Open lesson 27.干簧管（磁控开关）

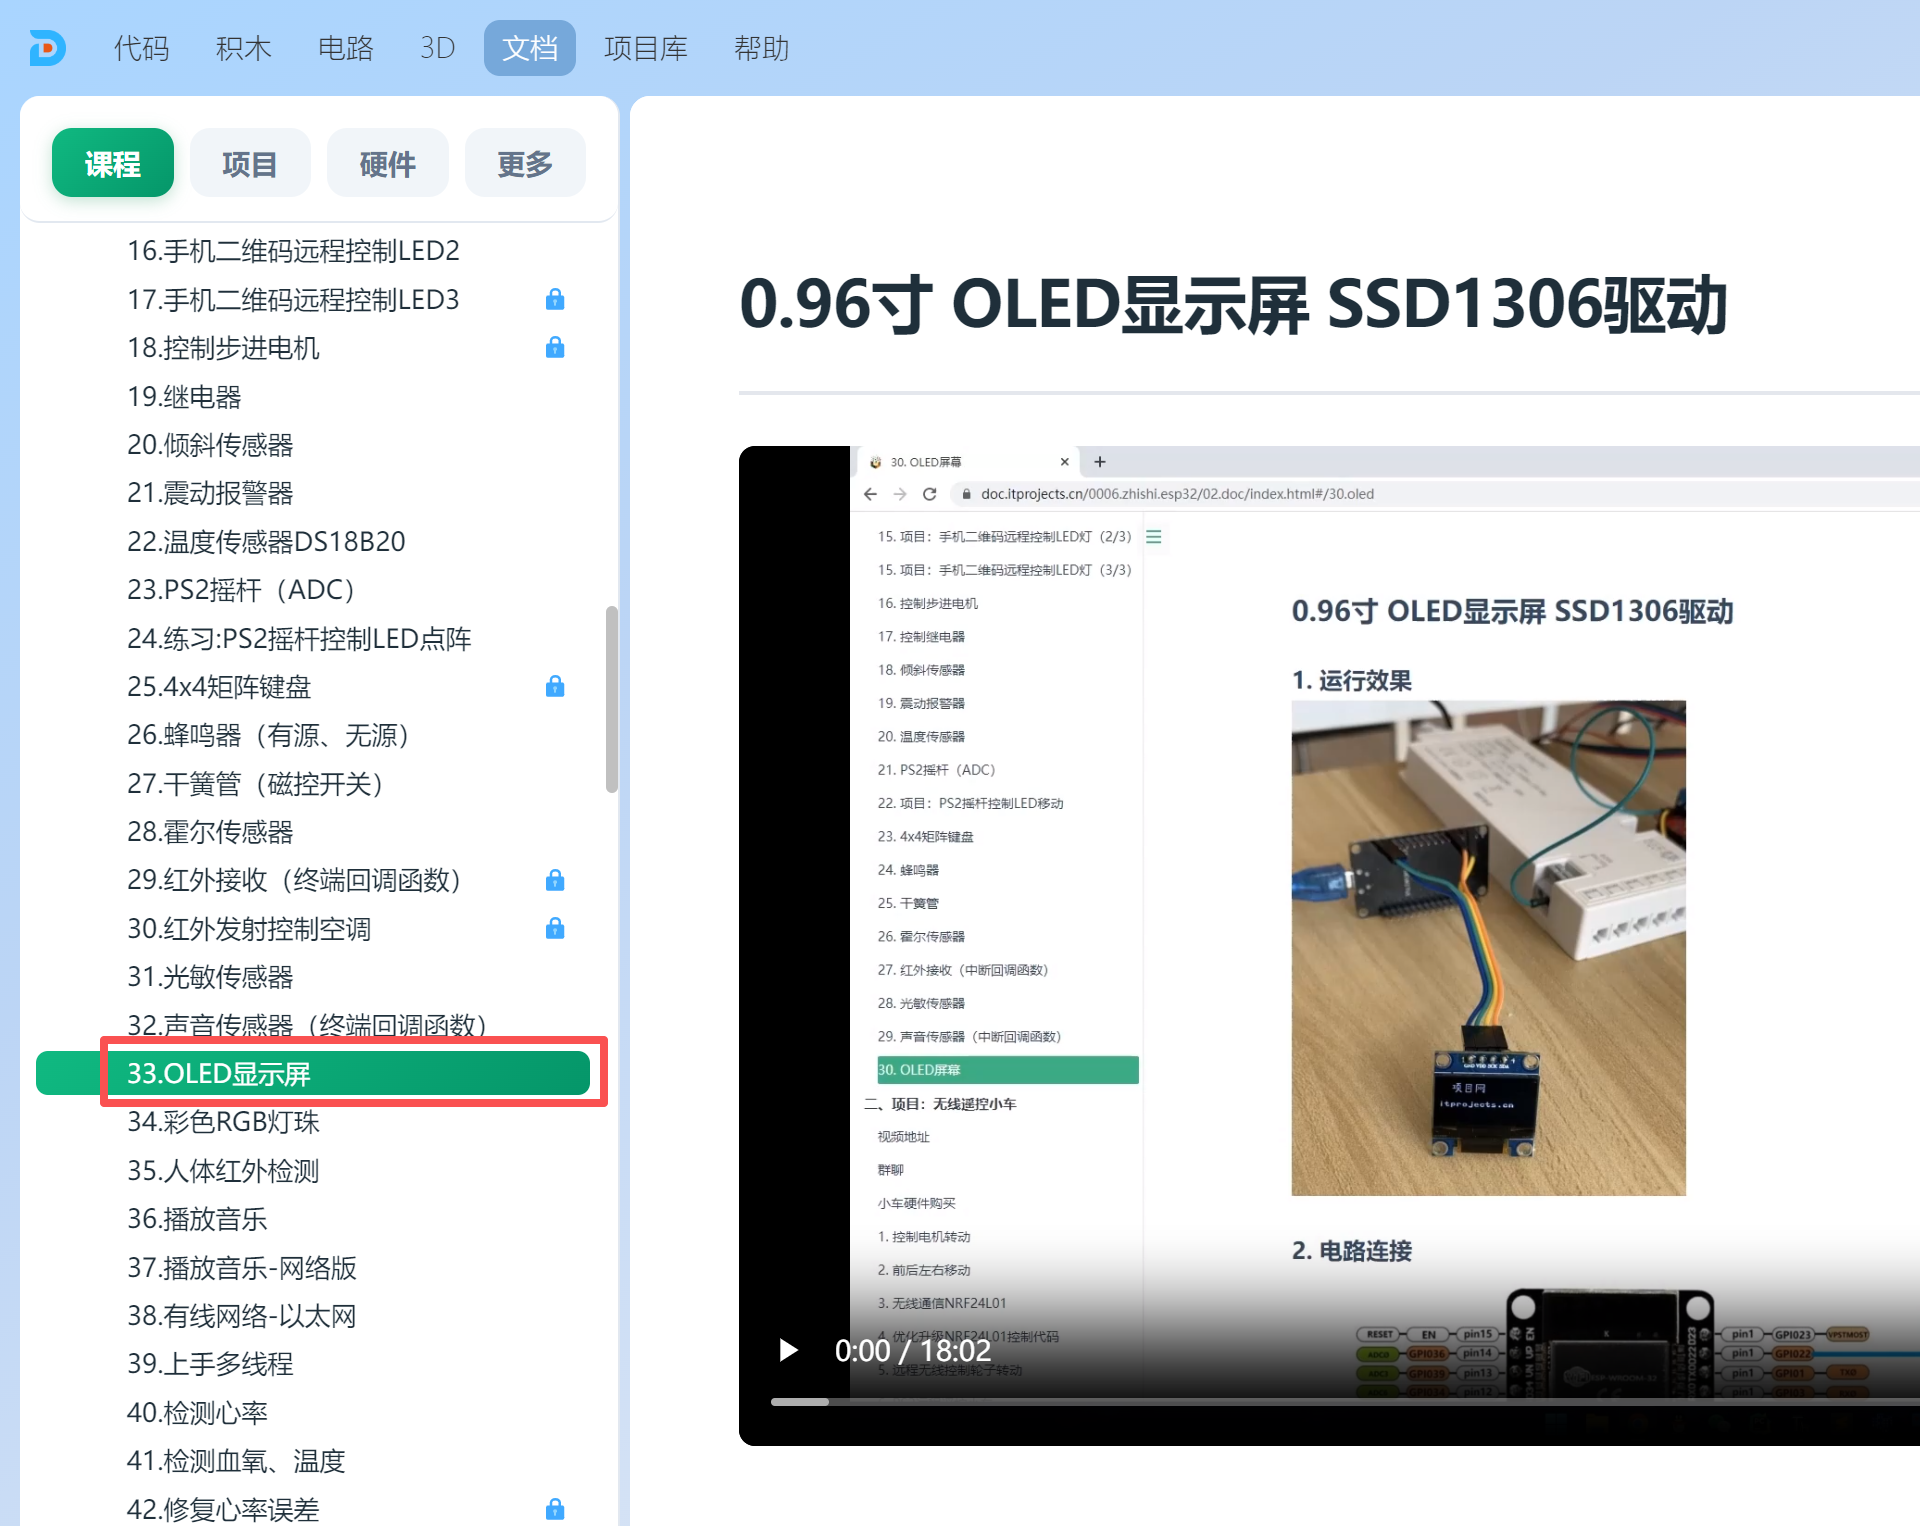258,783
